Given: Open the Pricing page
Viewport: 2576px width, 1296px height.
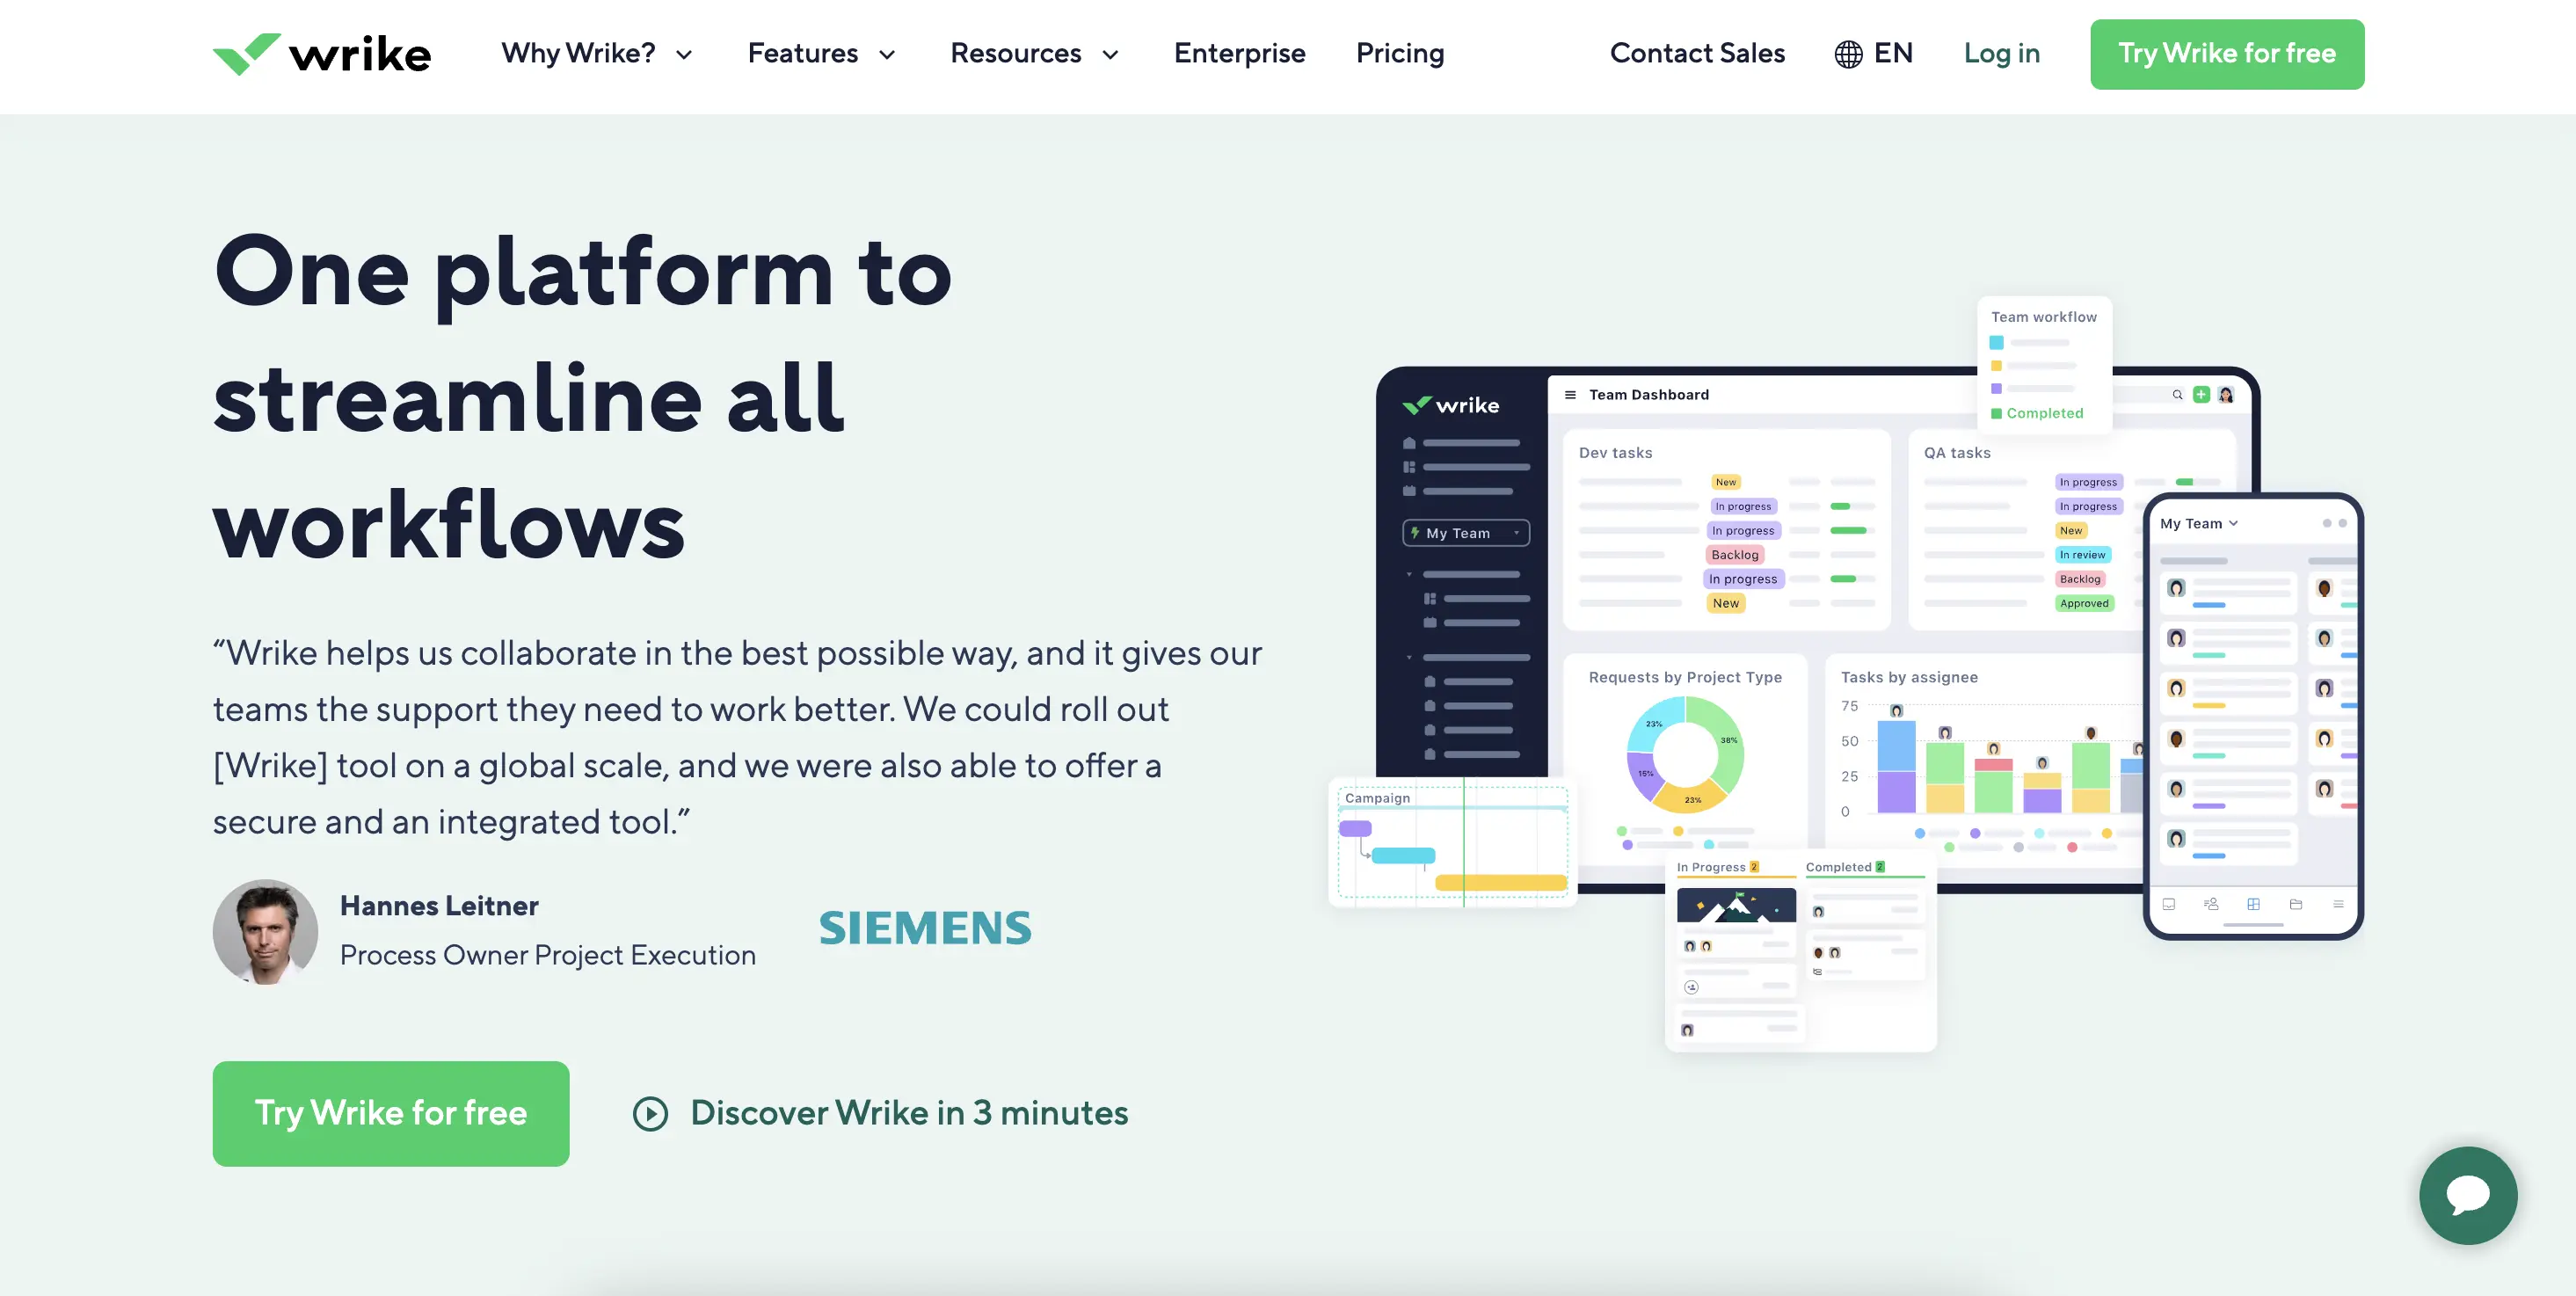Looking at the screenshot, I should [1400, 53].
